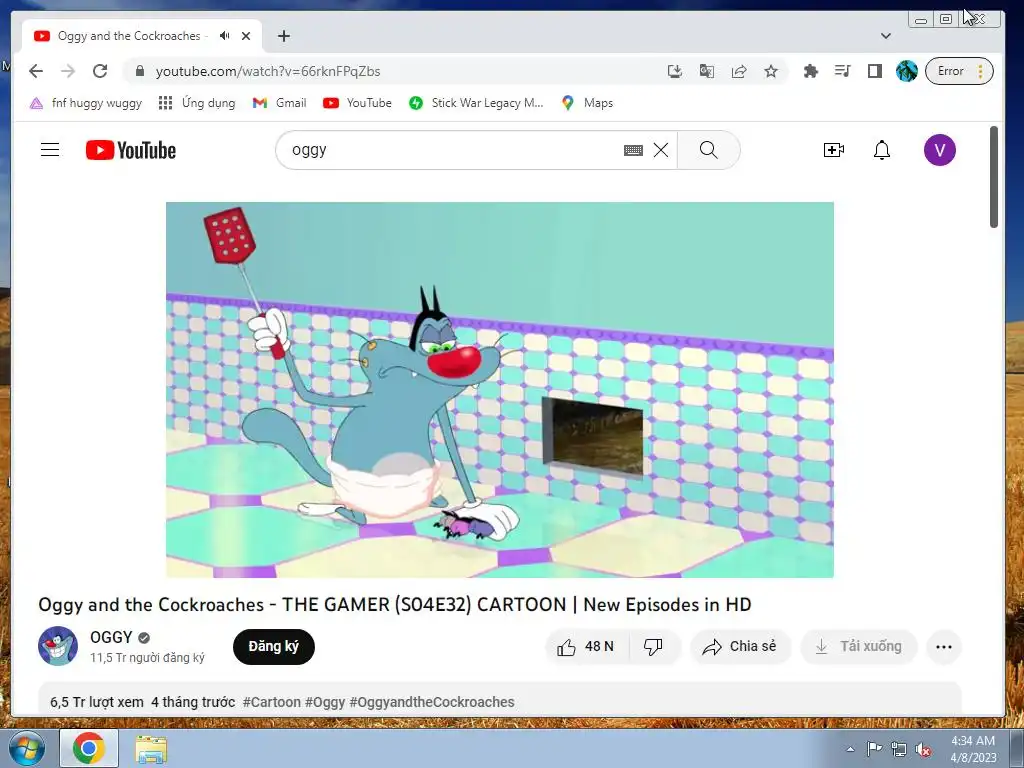Open Windows Explorer from the taskbar
The height and width of the screenshot is (768, 1024).
(x=151, y=749)
